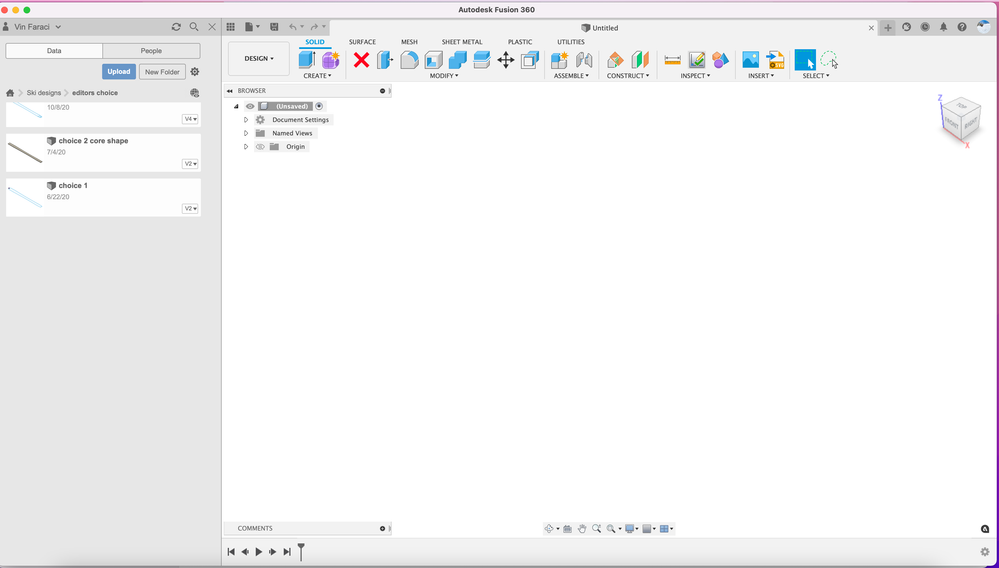
Task: Select the Offset Face tool icon
Action: tap(482, 60)
